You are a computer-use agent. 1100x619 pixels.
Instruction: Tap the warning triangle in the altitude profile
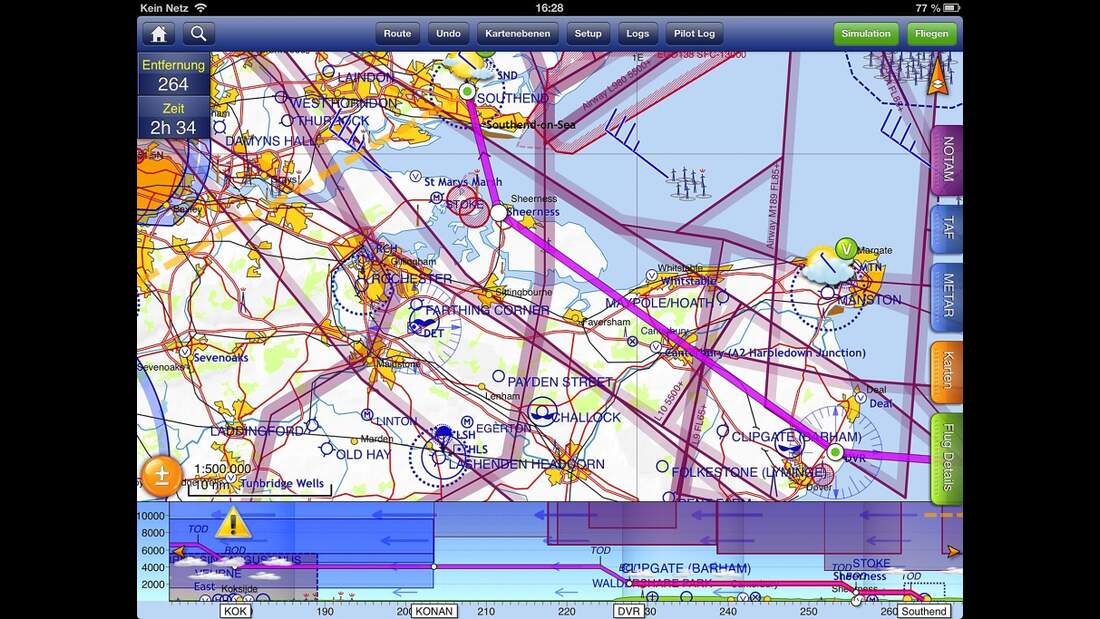click(x=236, y=522)
